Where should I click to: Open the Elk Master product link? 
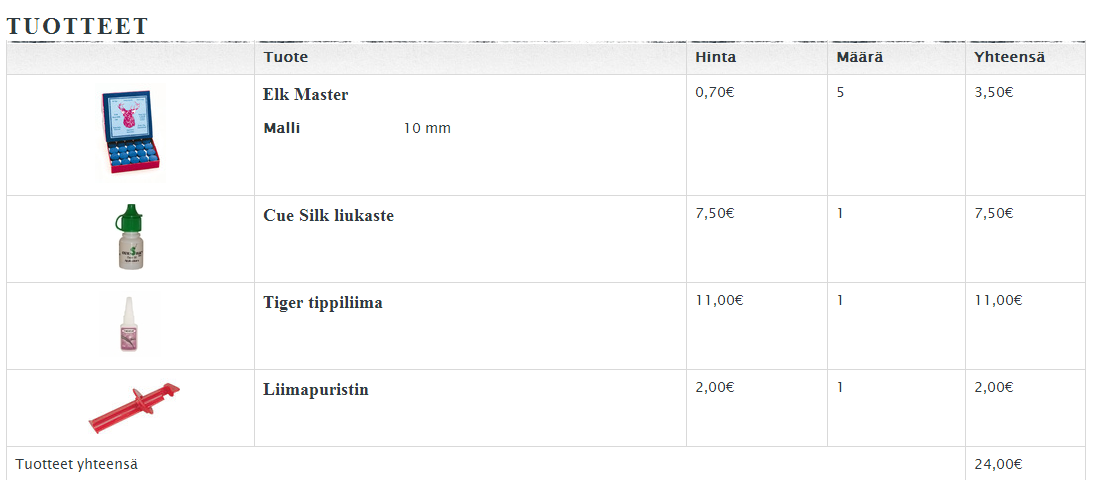tap(305, 95)
